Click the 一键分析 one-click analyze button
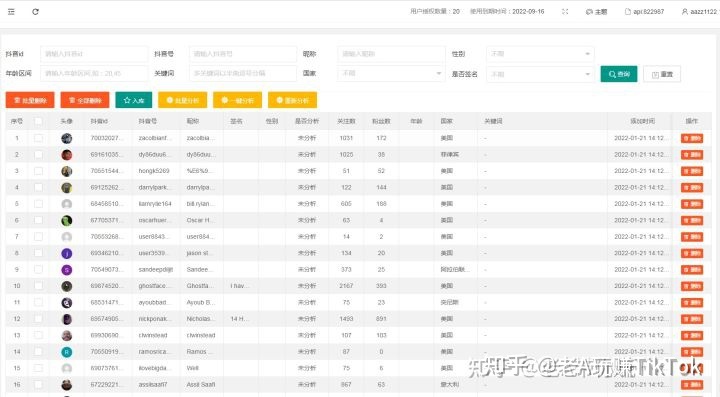720x397 pixels. coord(237,100)
